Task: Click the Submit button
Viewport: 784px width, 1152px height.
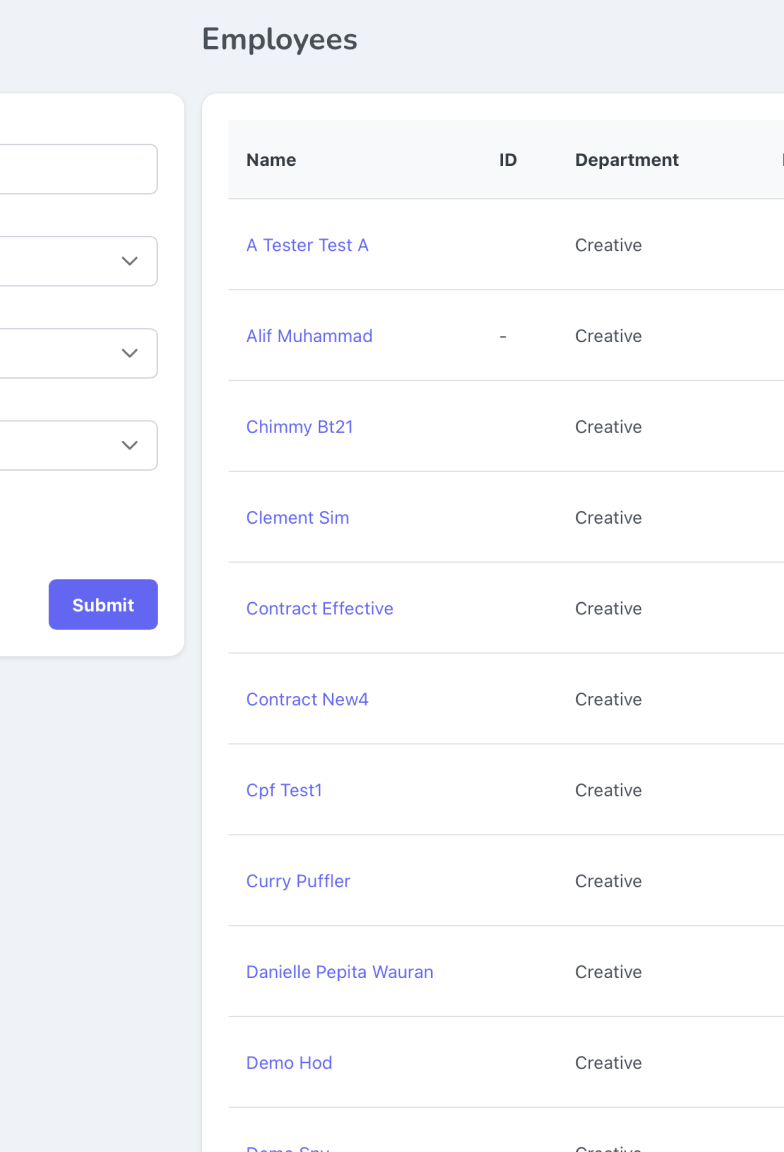Action: [103, 605]
